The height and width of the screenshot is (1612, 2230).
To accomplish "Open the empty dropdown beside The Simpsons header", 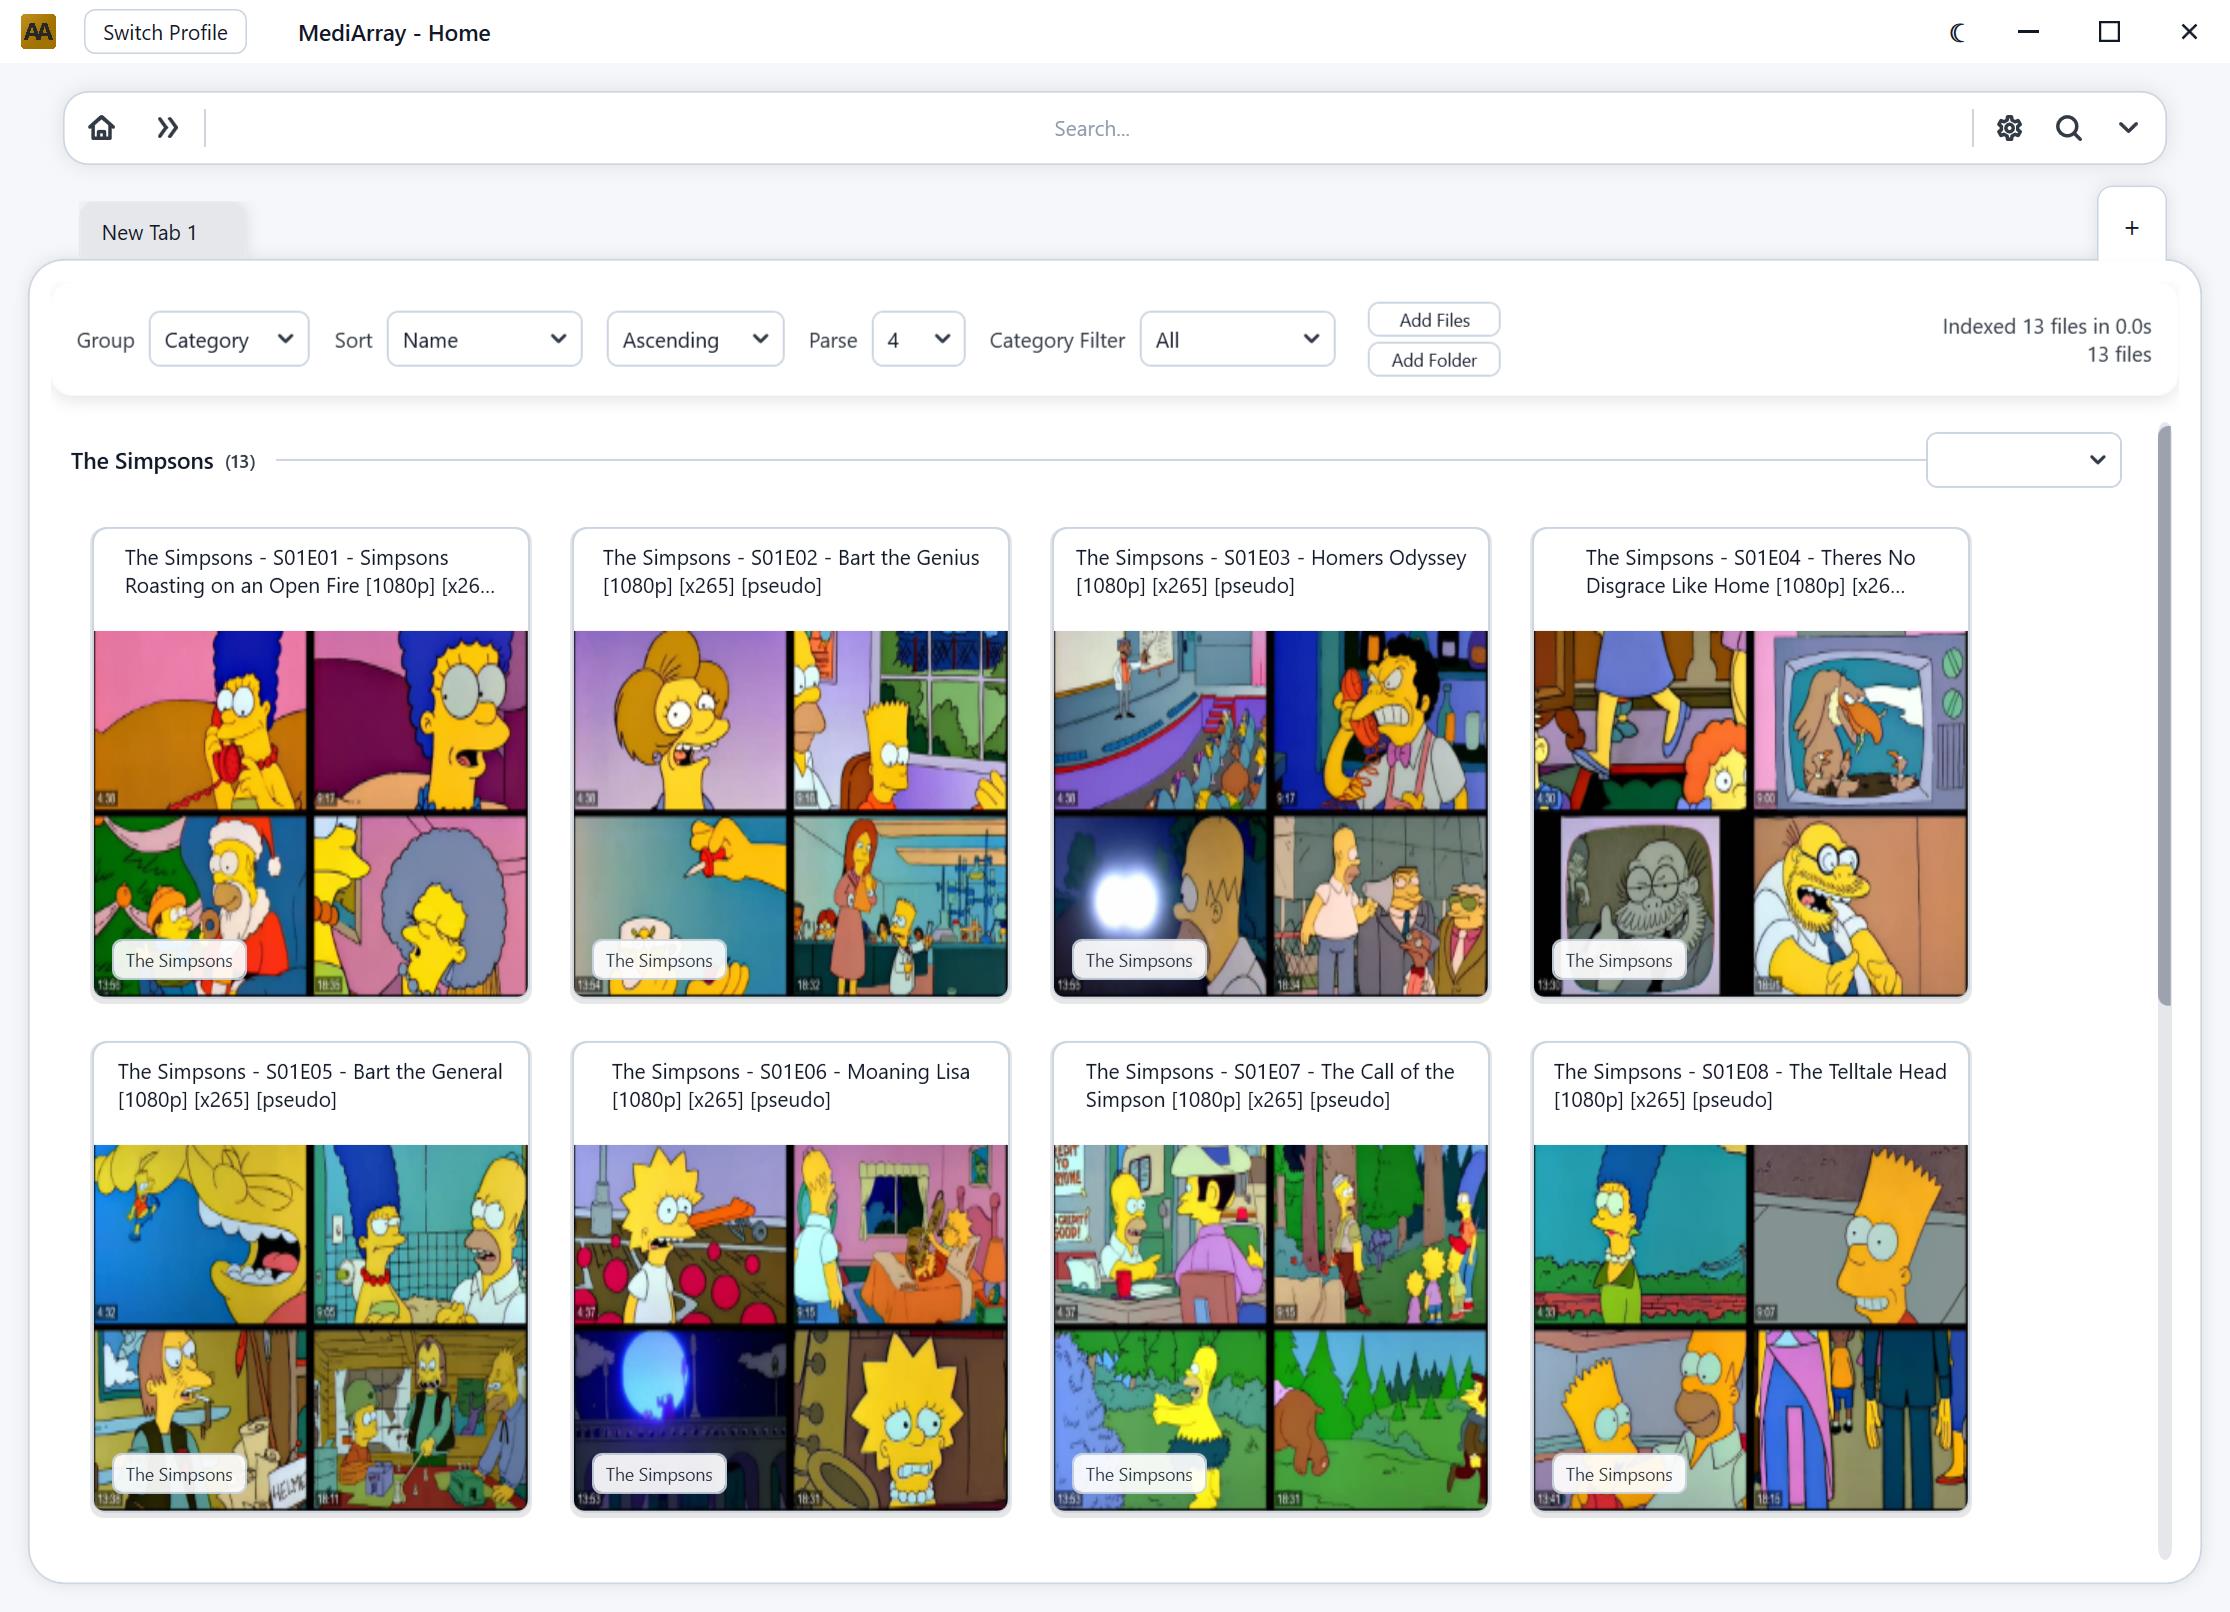I will pyautogui.click(x=2023, y=460).
